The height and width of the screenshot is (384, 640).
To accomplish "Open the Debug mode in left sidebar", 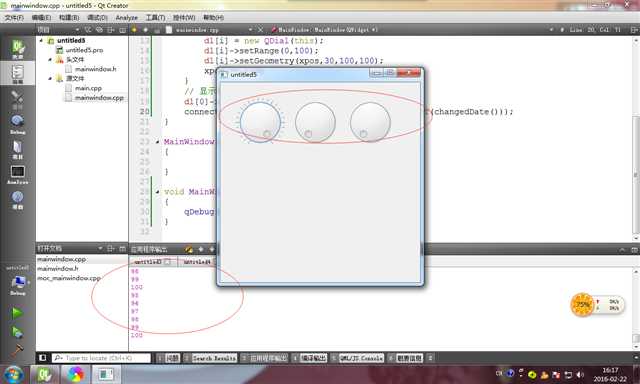I will click(x=18, y=124).
